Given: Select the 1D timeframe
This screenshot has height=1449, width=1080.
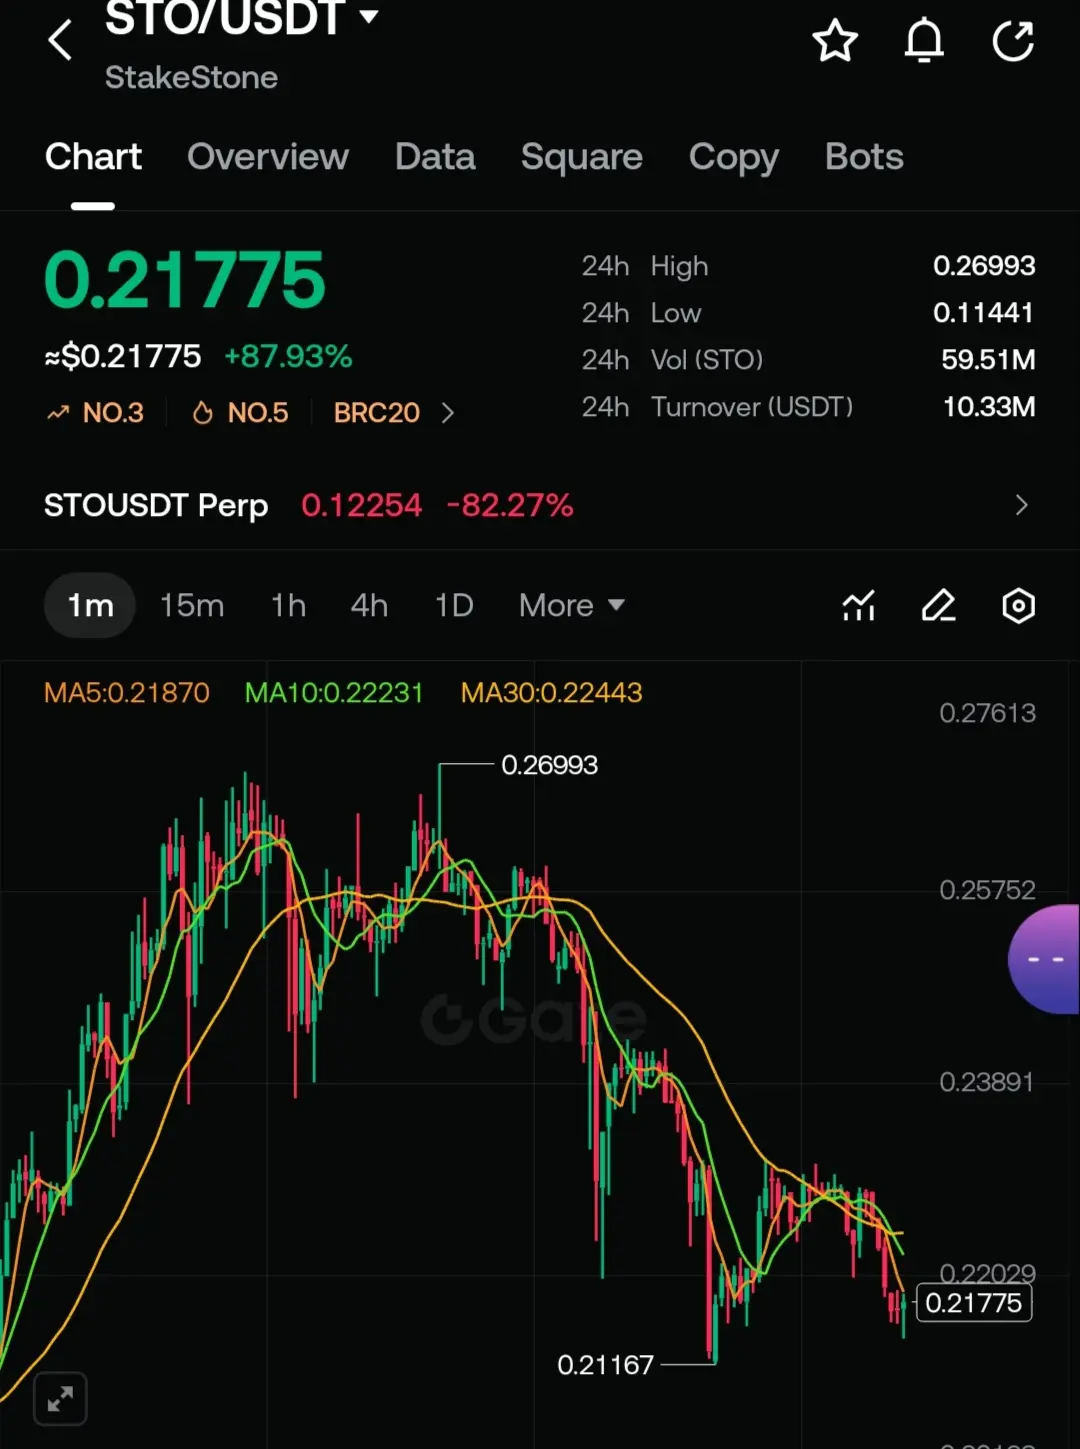Looking at the screenshot, I should pos(454,606).
